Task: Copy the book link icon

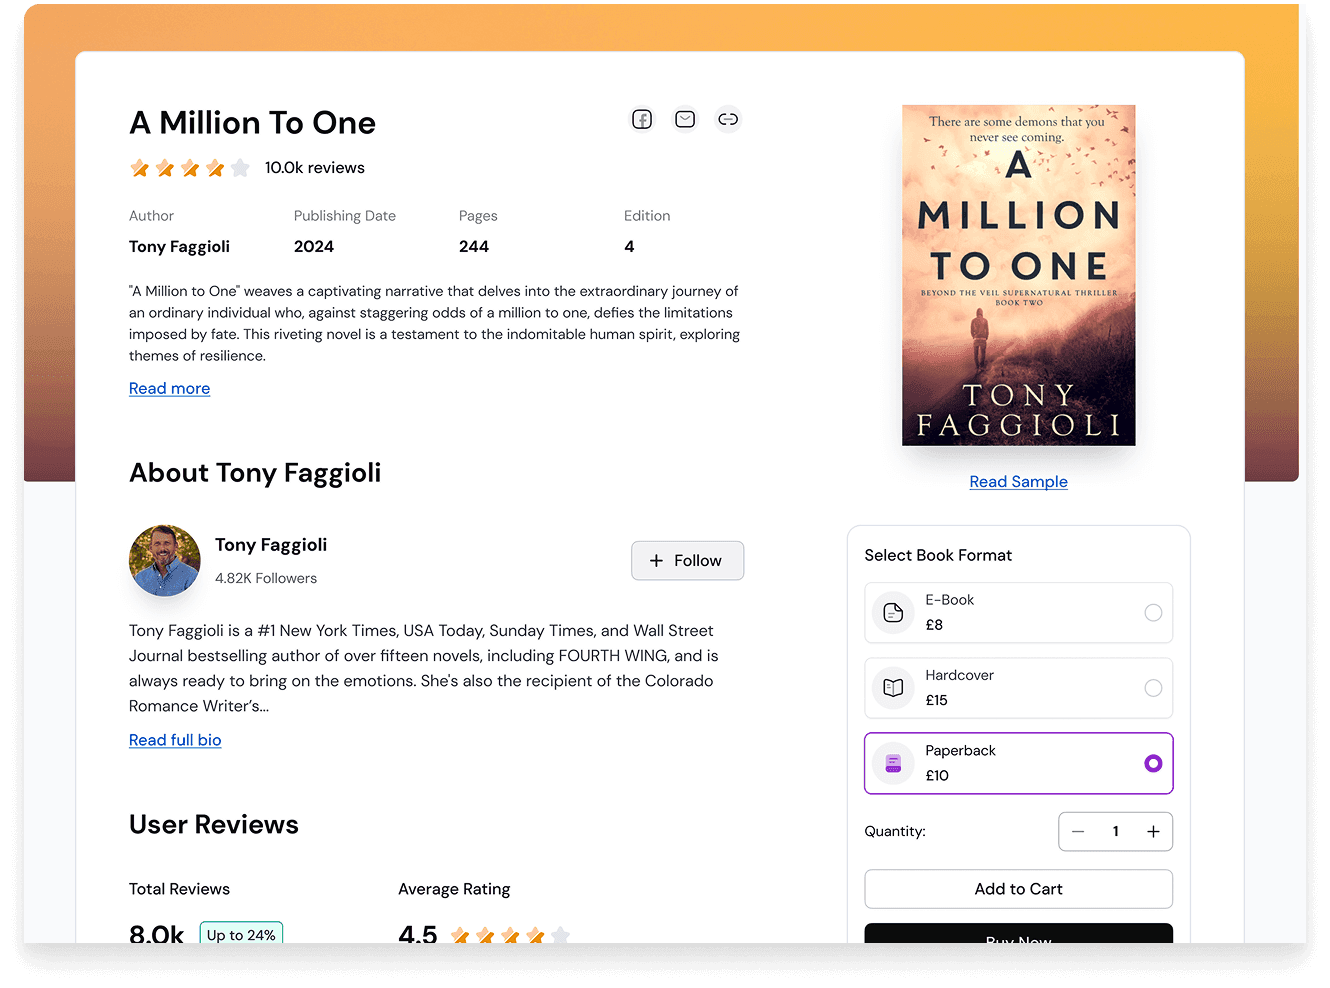Action: (728, 120)
